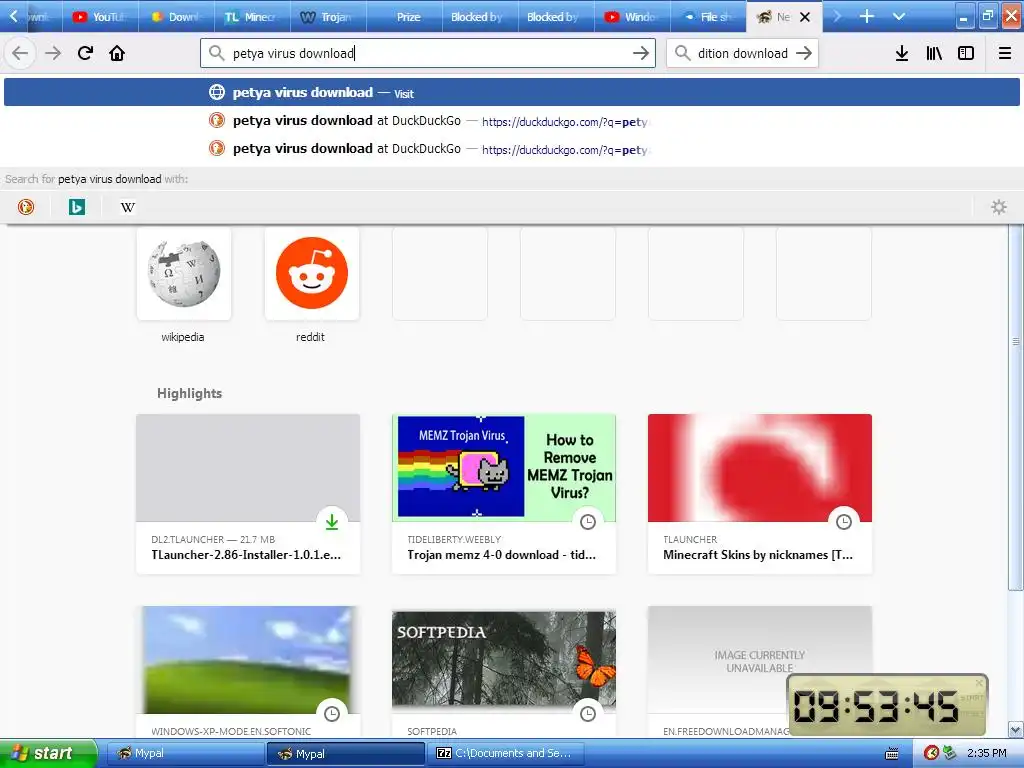Choose the first DuckDuckGo suggestion row

click(512, 121)
